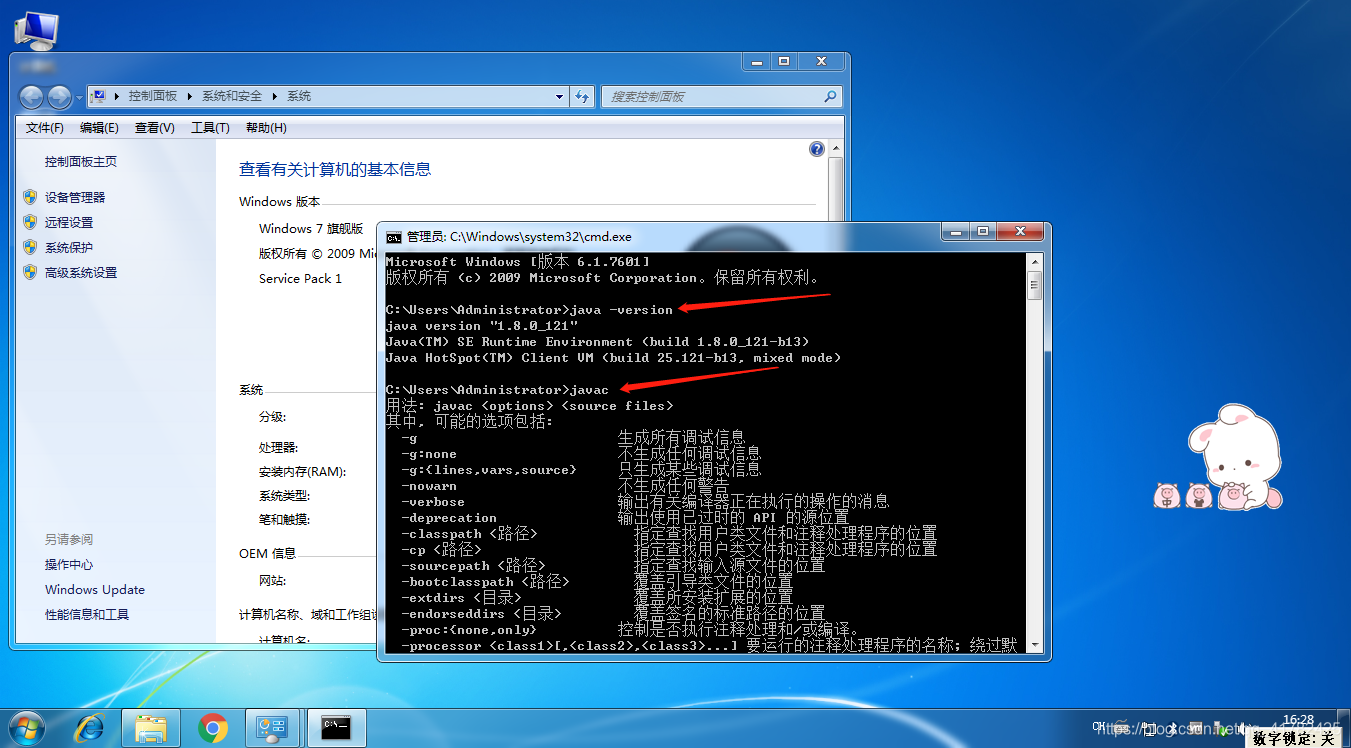Open the address bar history dropdown arrow
Screen dimensions: 1351x748
[560, 97]
